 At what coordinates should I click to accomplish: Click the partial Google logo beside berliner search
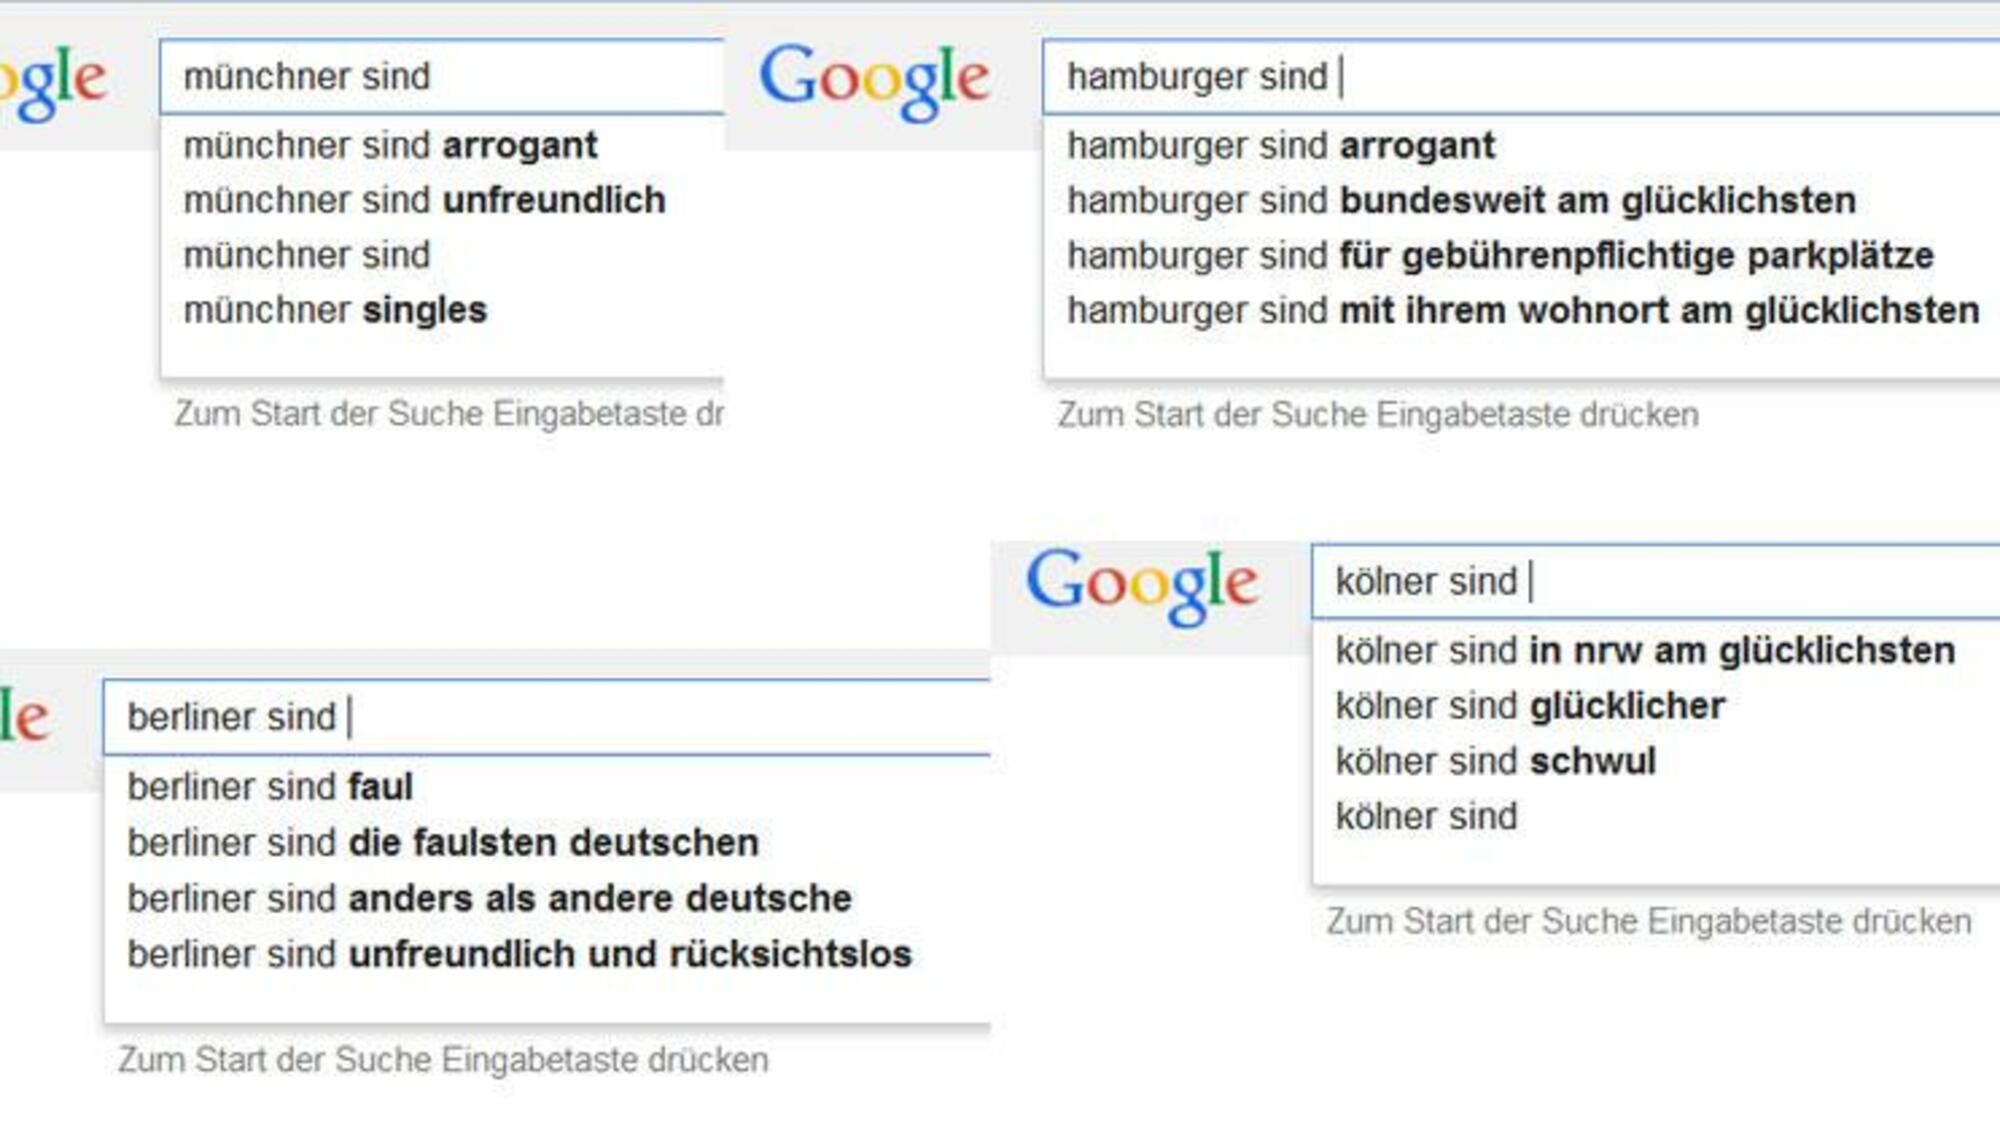point(24,716)
